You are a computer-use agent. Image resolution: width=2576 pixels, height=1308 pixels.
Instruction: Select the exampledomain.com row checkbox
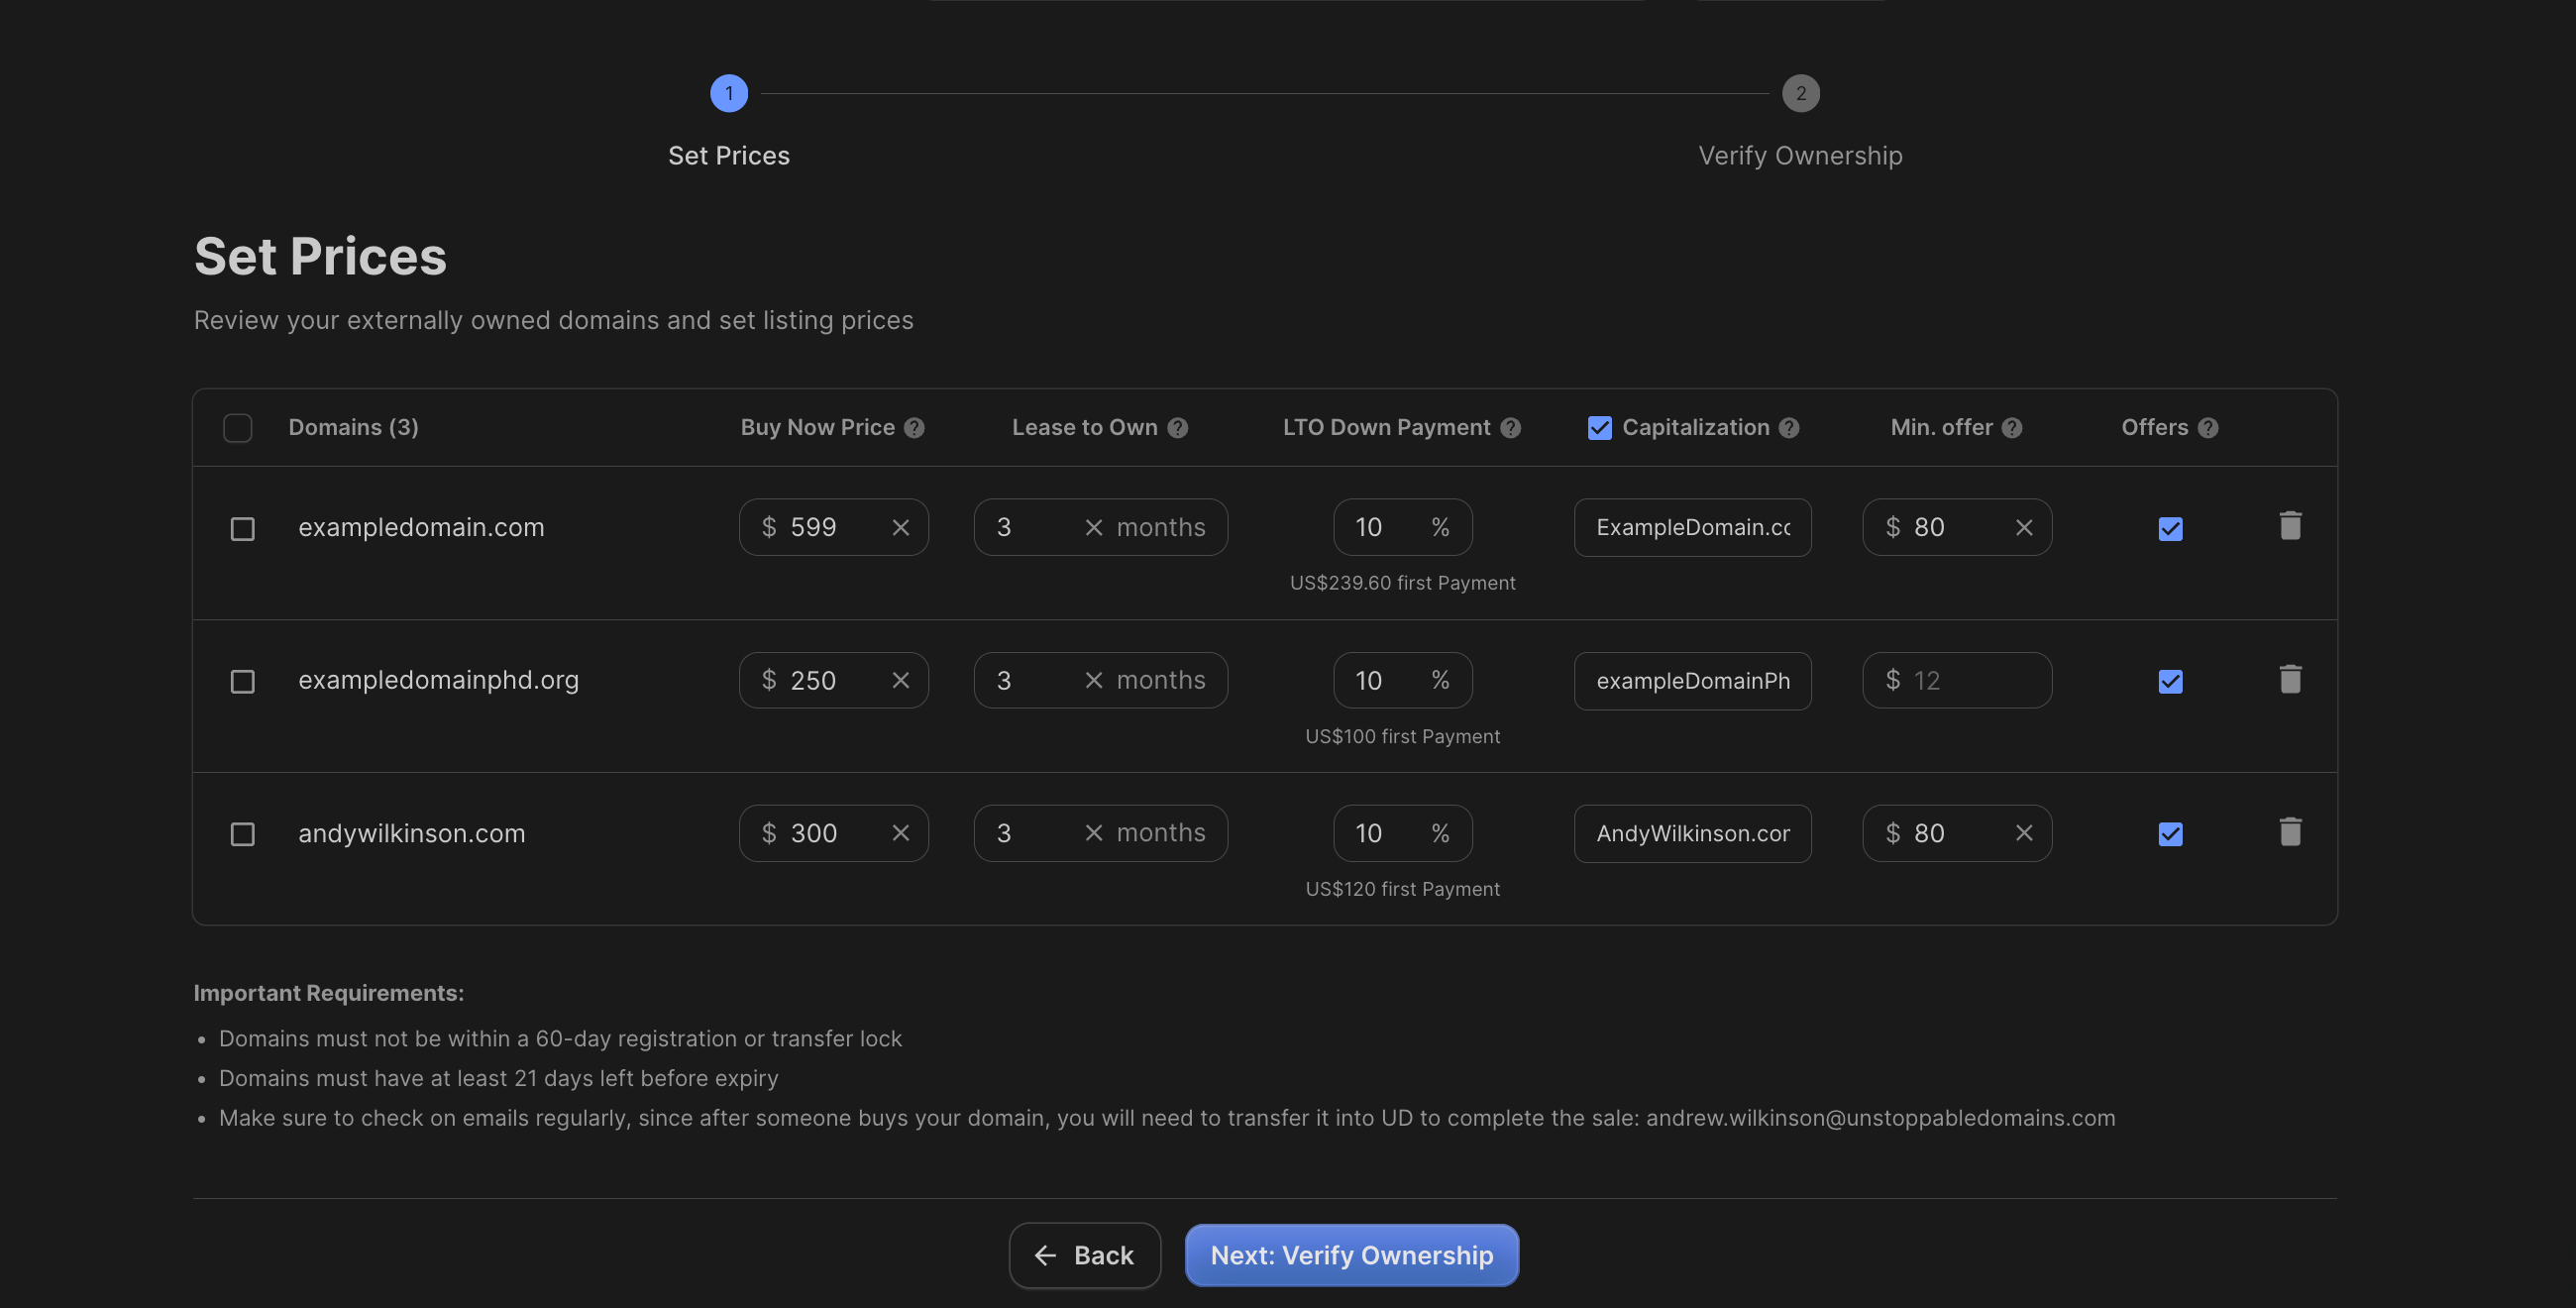point(243,528)
